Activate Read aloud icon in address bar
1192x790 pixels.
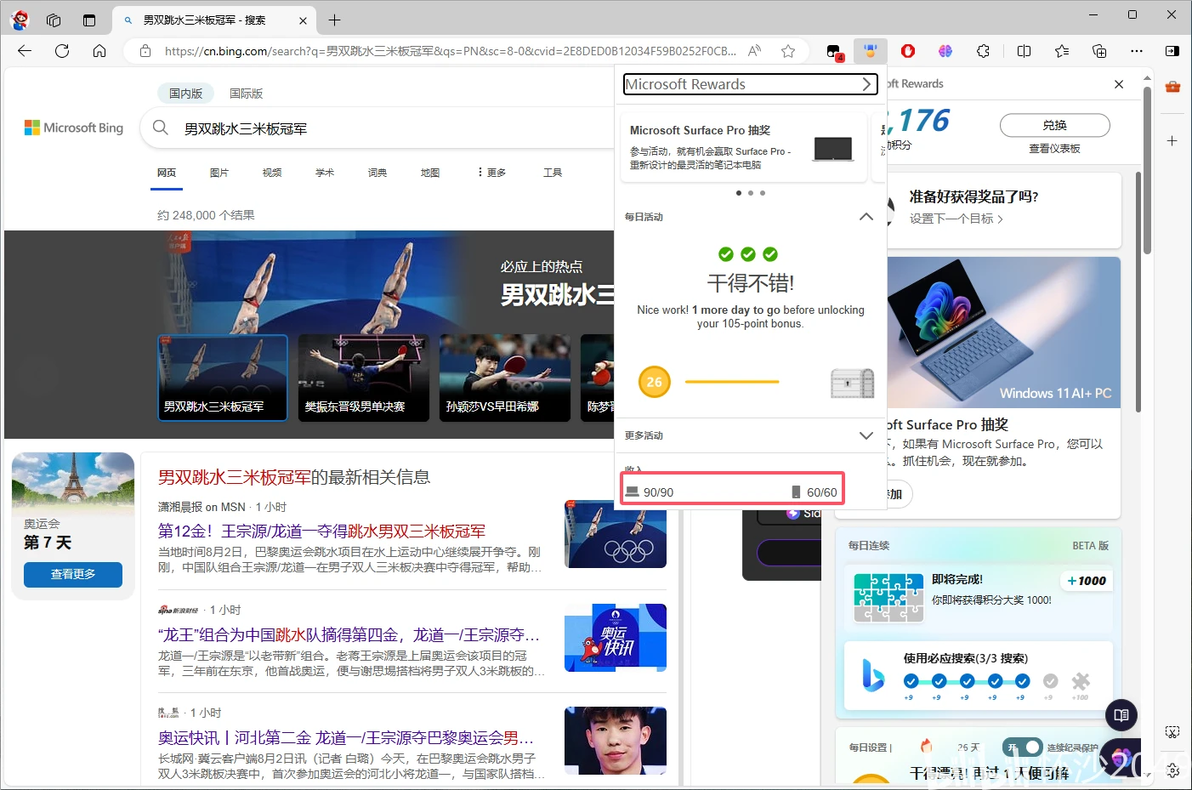point(754,51)
